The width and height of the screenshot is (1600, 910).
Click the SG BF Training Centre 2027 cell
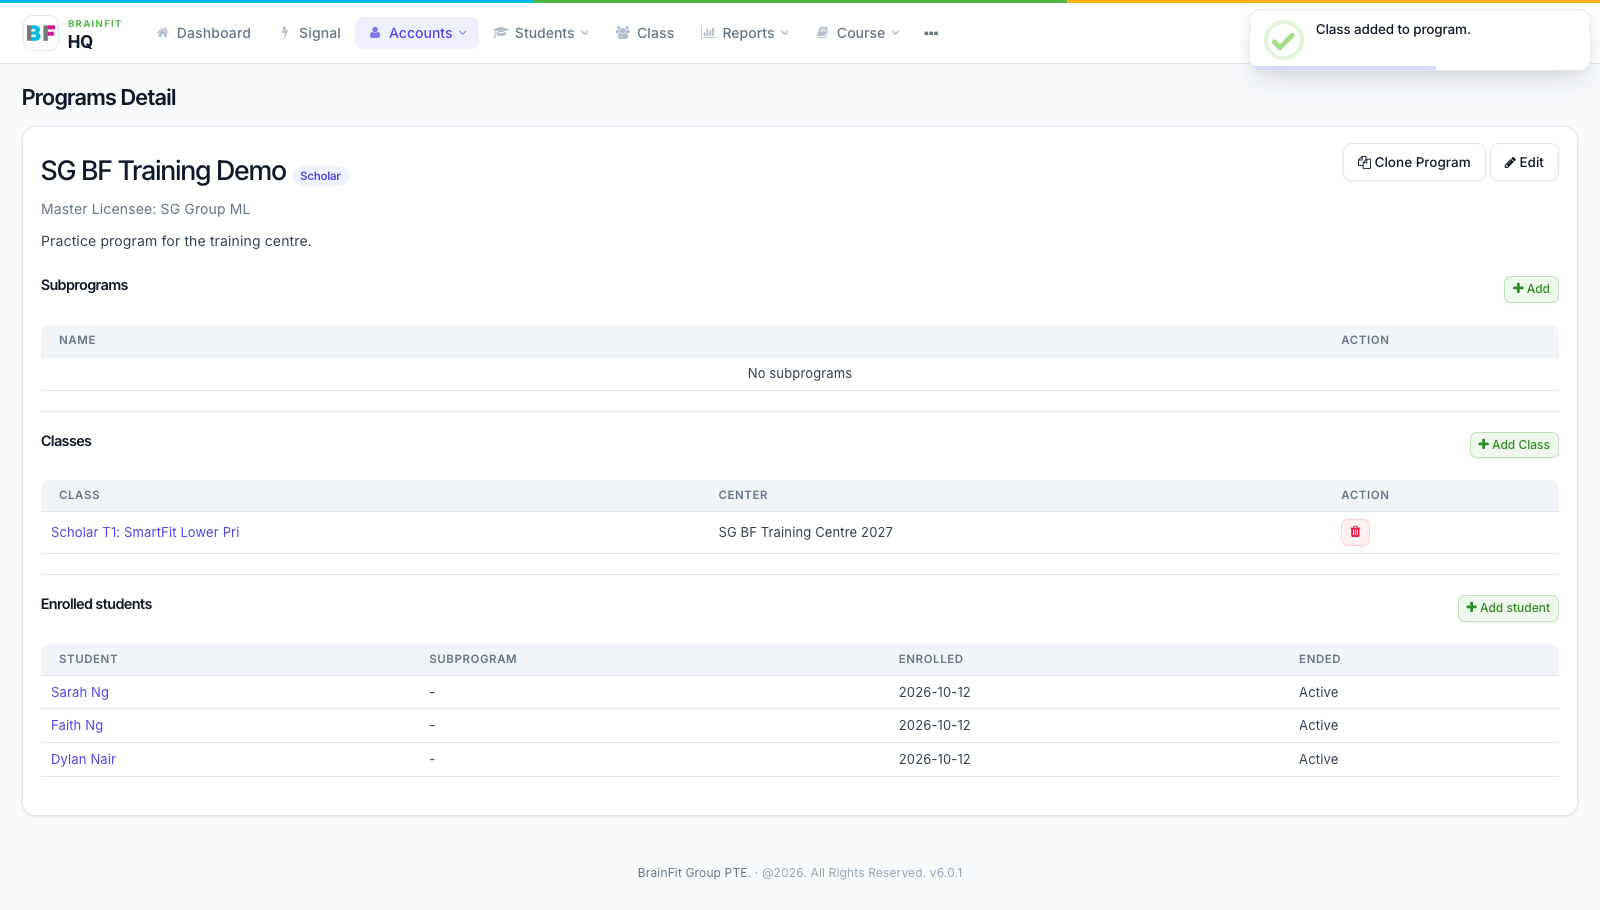pyautogui.click(x=805, y=532)
